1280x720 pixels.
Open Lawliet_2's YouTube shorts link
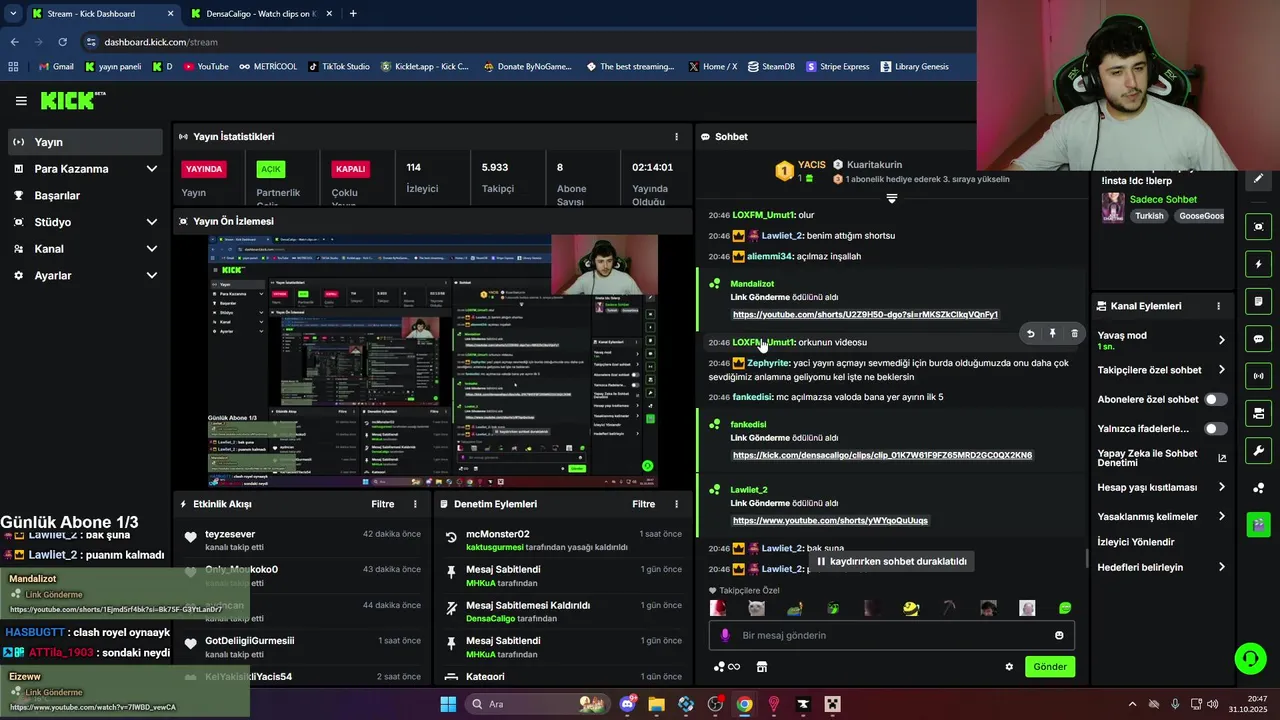point(830,521)
